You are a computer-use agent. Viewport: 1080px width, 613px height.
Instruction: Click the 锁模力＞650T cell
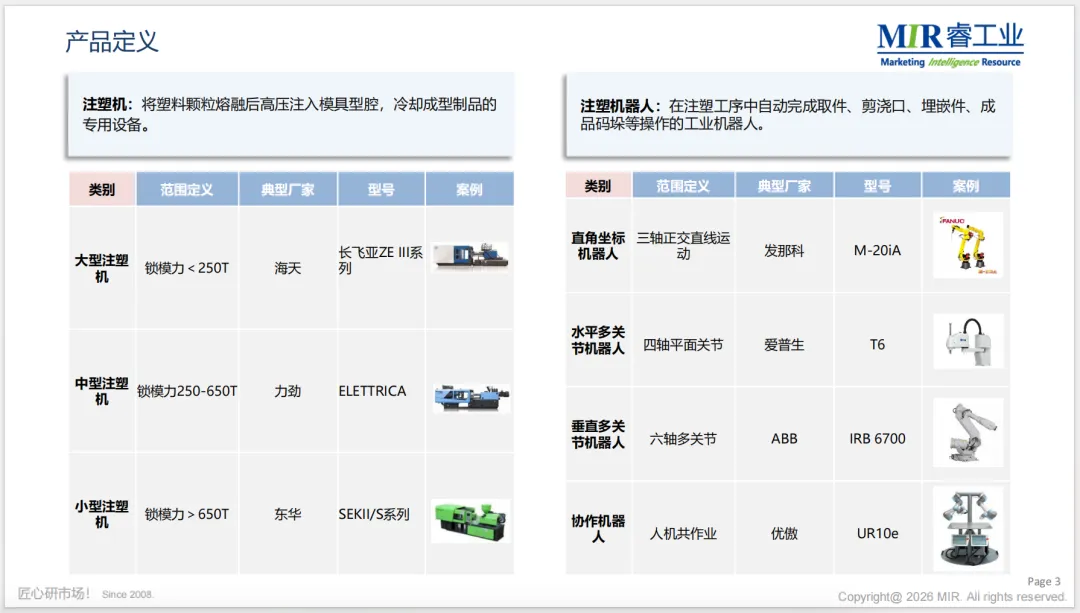(187, 514)
